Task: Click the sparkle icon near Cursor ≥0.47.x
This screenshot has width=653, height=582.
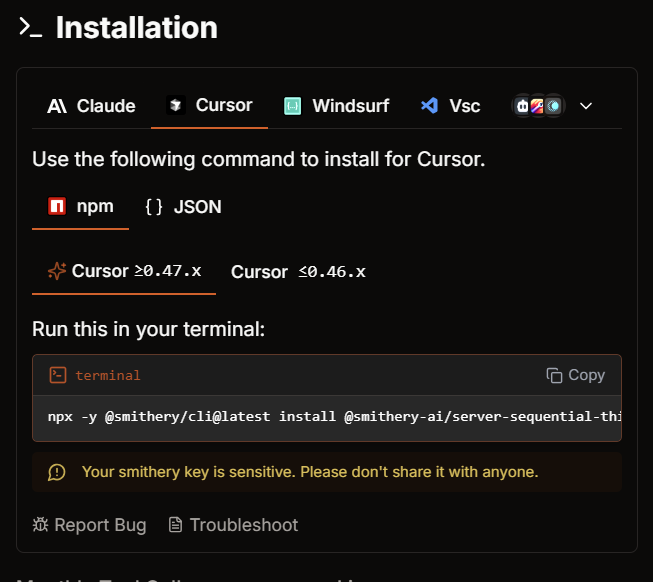Action: click(x=57, y=271)
